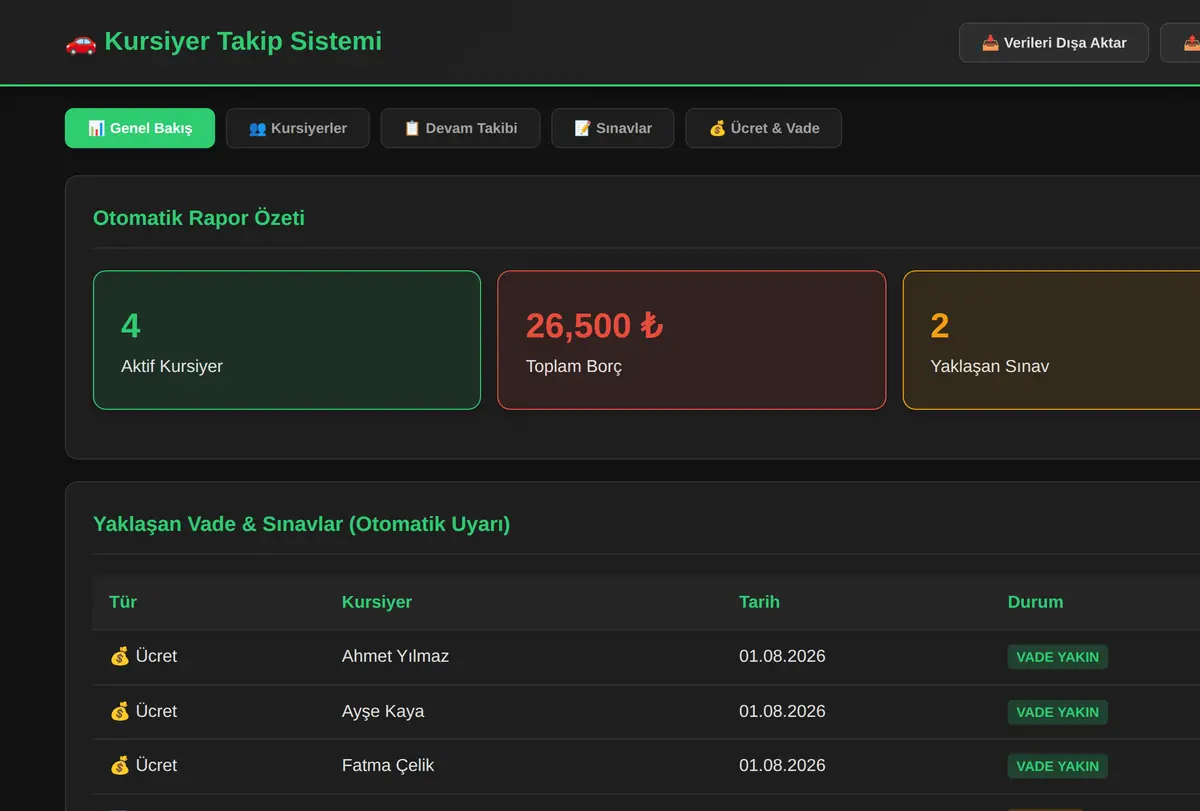Click the money bag icon in Ayşe Kaya's row
The height and width of the screenshot is (811, 1200).
(x=120, y=712)
